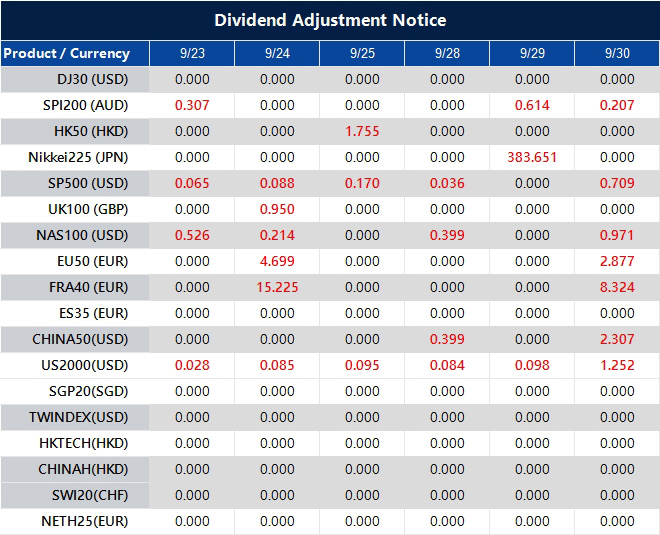Select US2000 value 1.252
Viewport: 660px width, 535px height.
(617, 365)
